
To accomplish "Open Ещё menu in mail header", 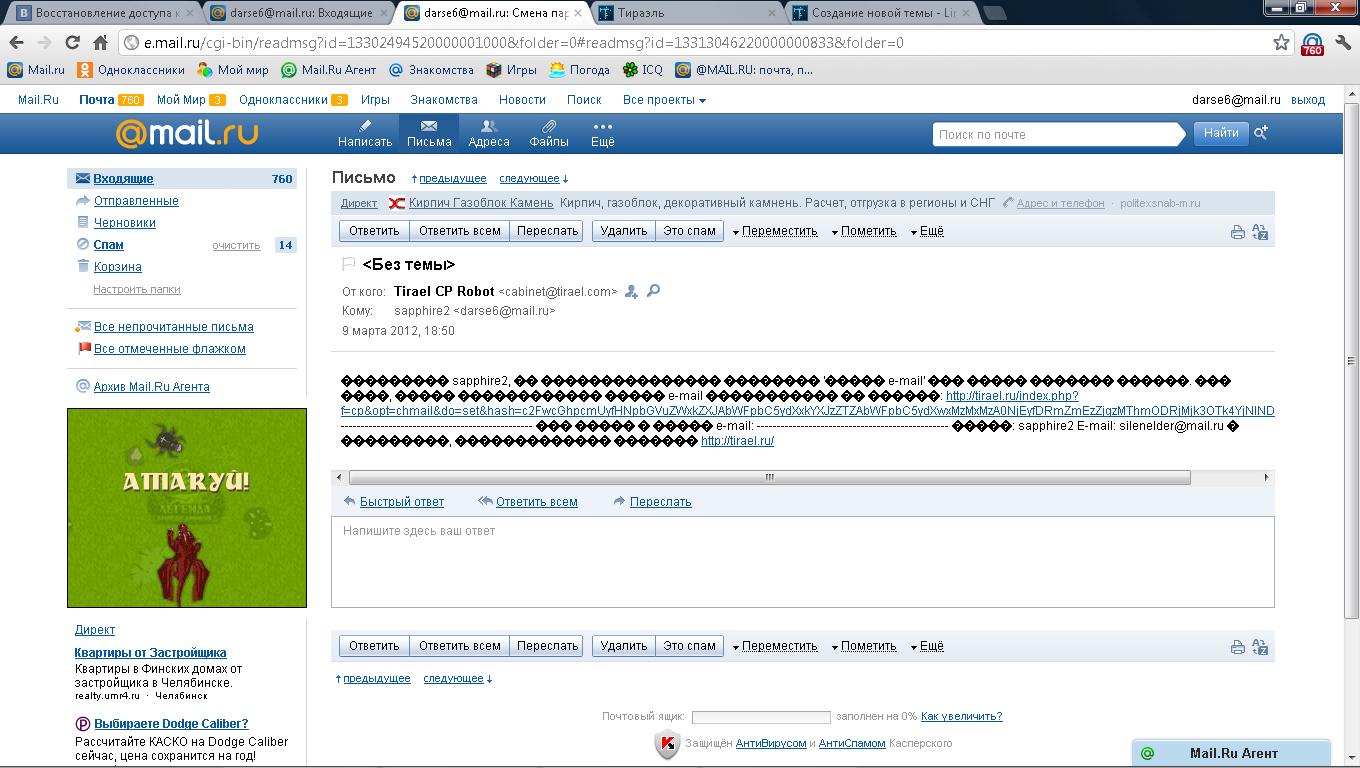I will [x=602, y=133].
